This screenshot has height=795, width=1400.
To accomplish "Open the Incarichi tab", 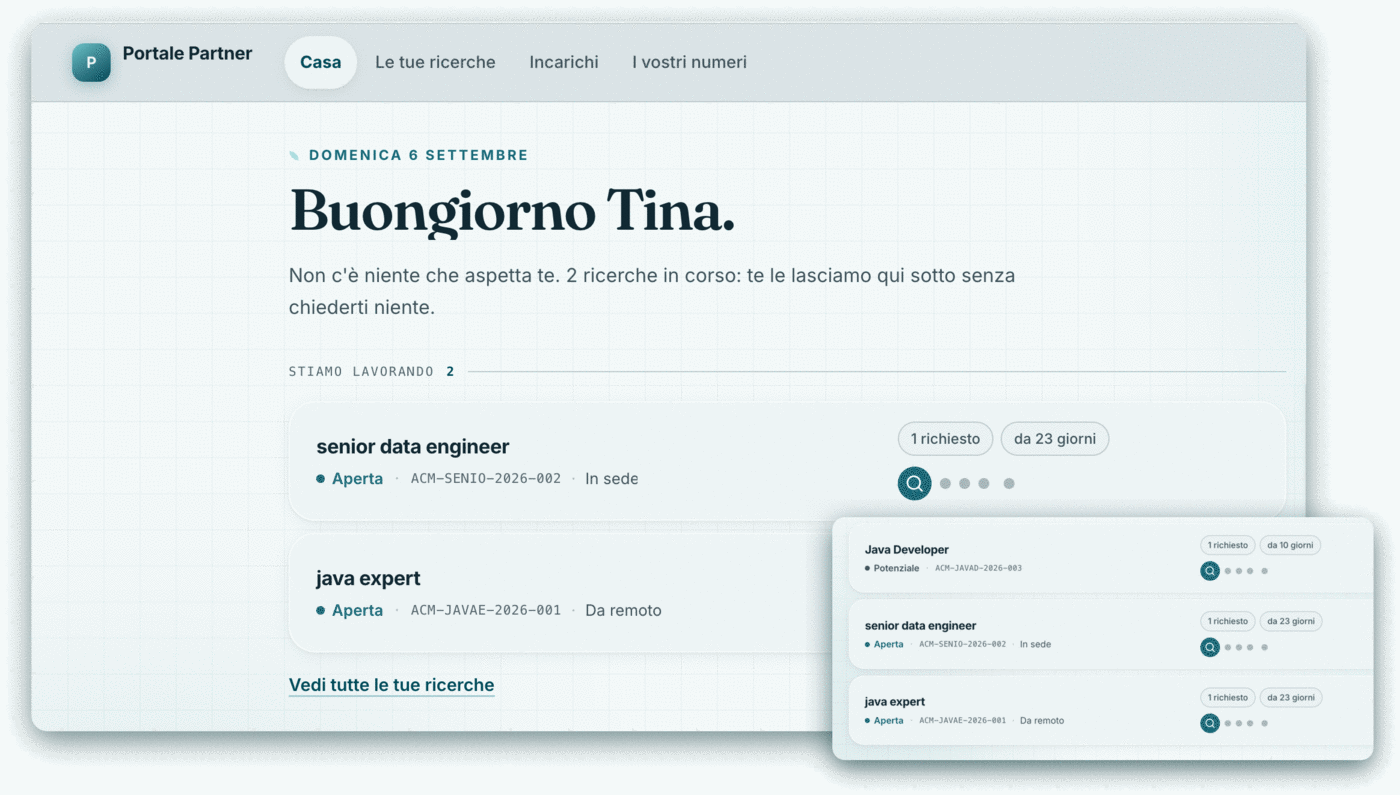I will click(564, 62).
